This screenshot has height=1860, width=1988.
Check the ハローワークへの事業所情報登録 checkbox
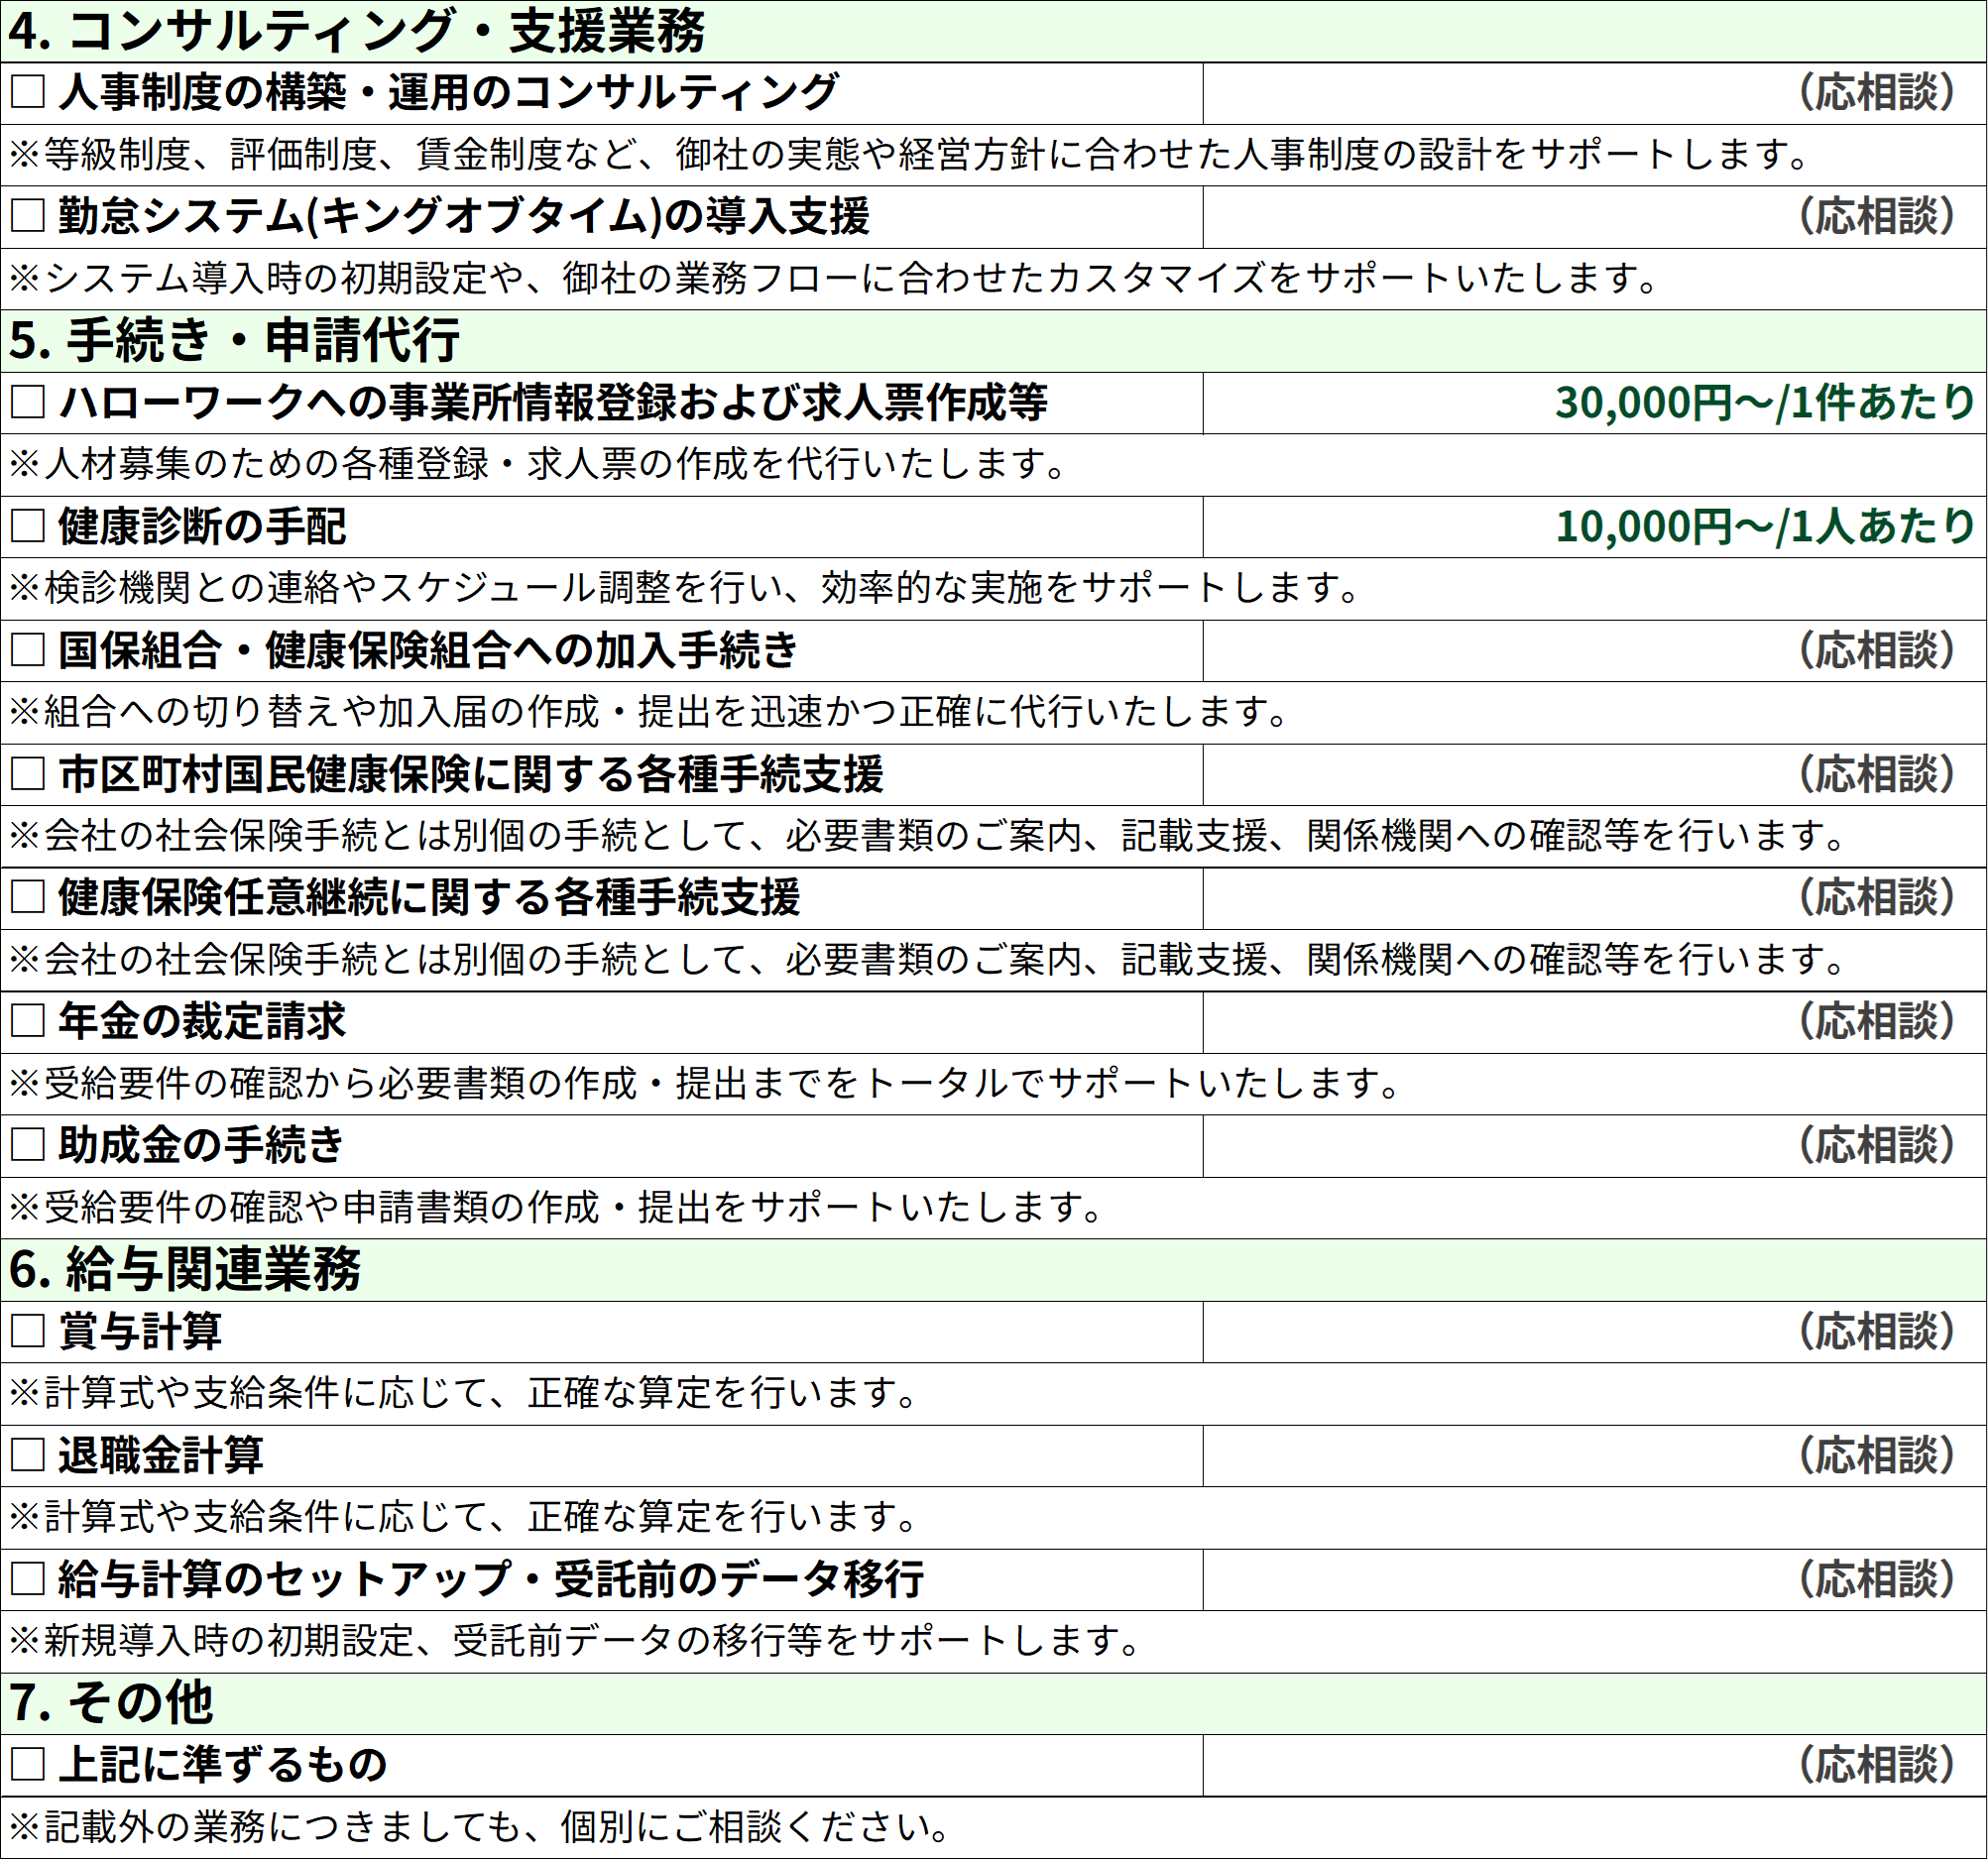point(28,402)
